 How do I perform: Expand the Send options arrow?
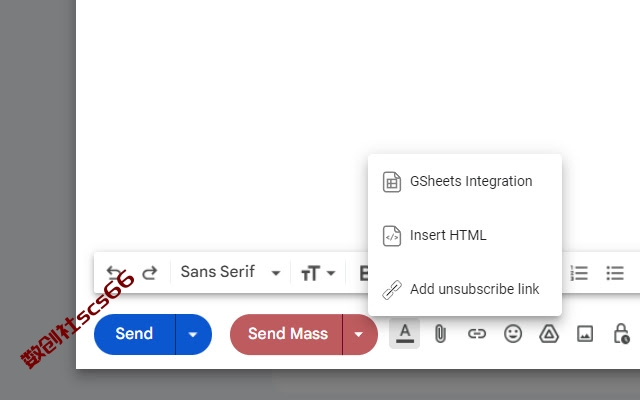tap(193, 334)
